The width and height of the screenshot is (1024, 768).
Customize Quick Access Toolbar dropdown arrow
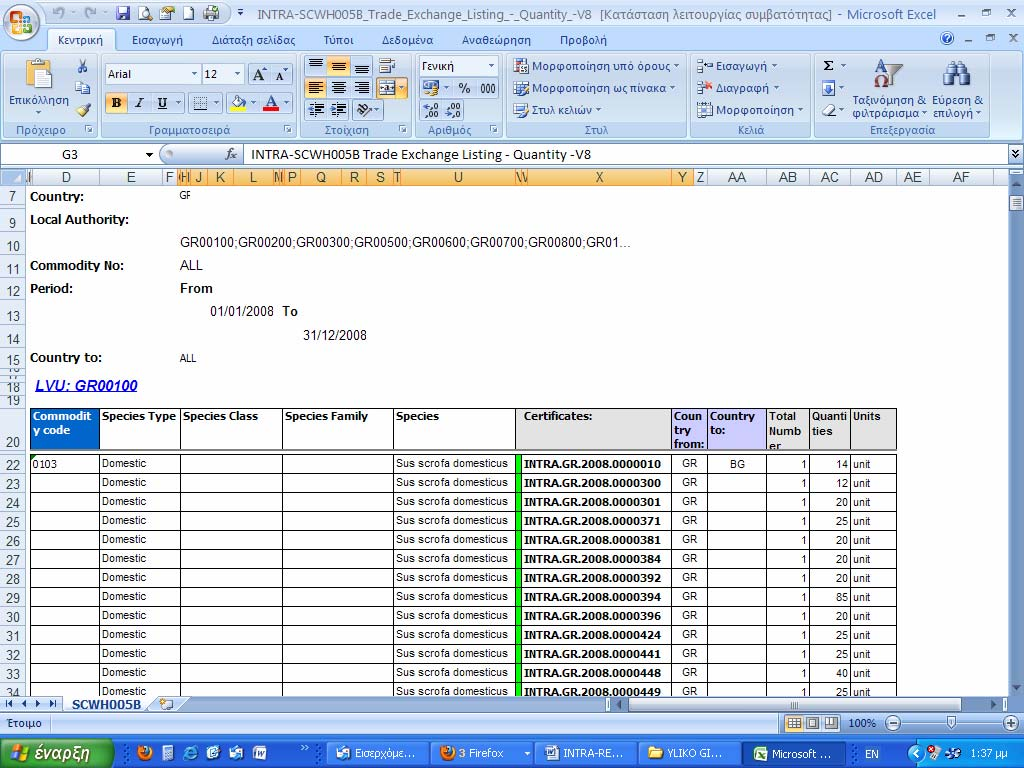click(240, 13)
